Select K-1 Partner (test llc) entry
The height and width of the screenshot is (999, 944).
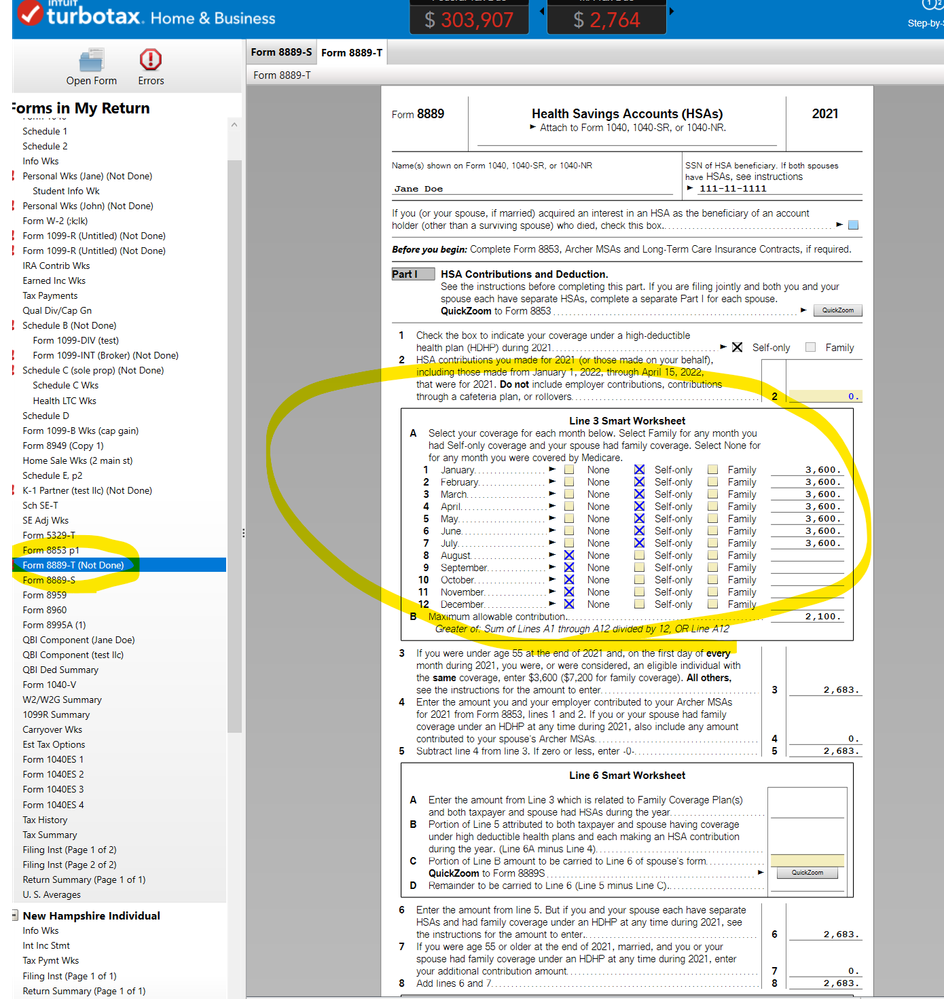pyautogui.click(x=87, y=491)
